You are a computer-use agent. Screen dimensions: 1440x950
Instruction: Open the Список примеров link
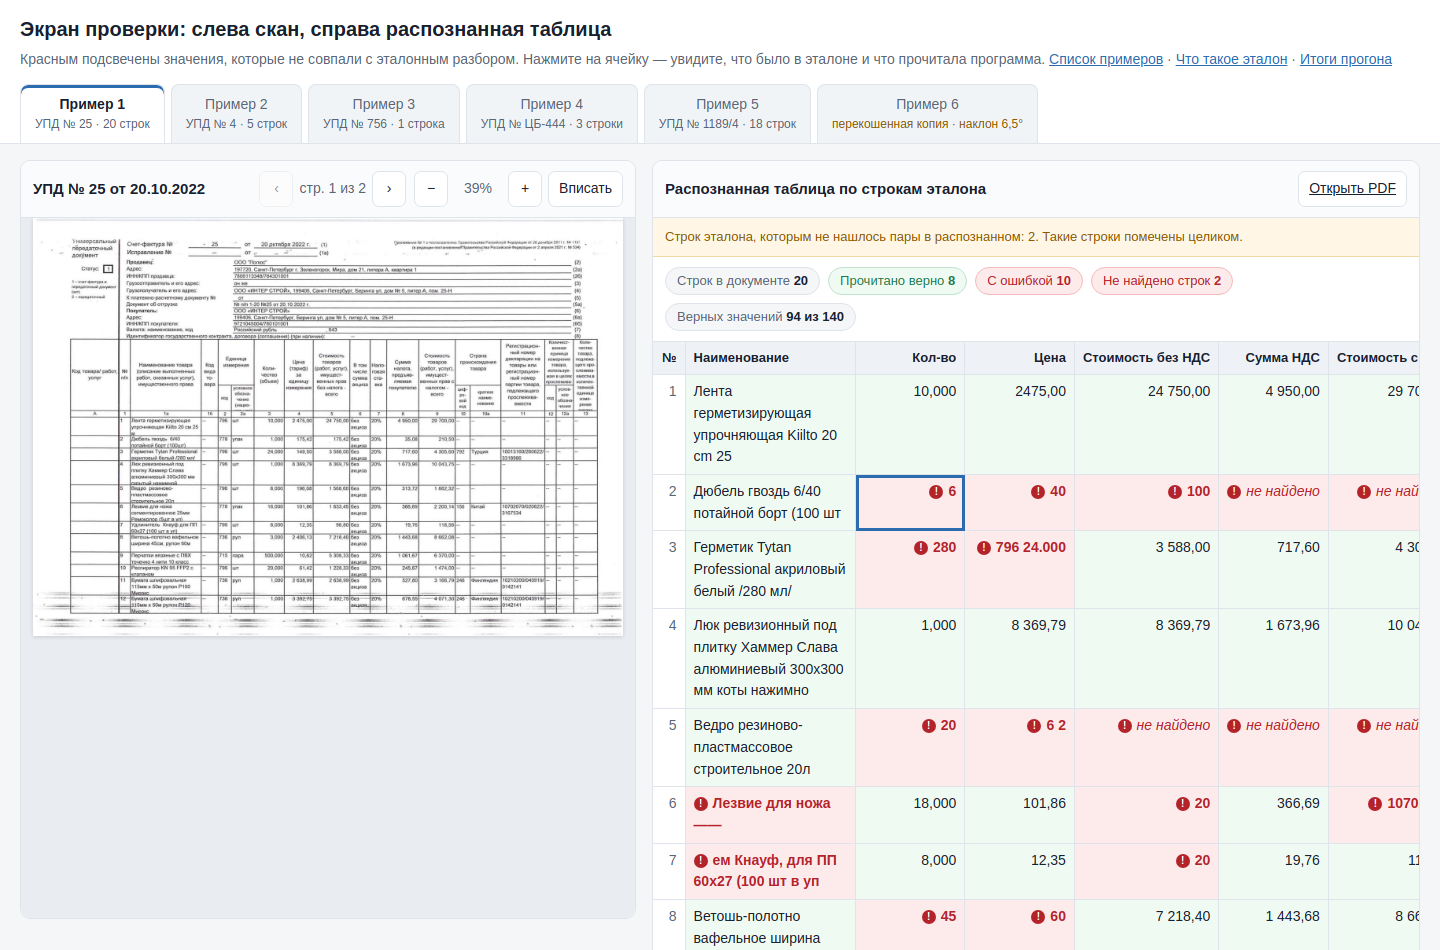tap(1106, 59)
